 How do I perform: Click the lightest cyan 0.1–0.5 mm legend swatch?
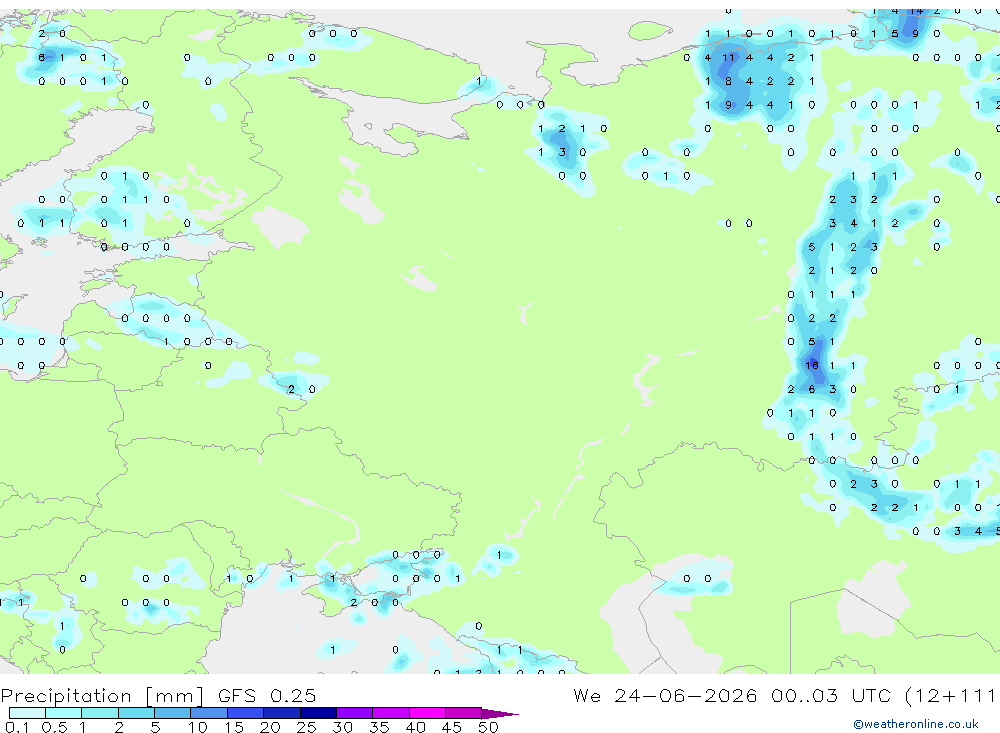27,713
